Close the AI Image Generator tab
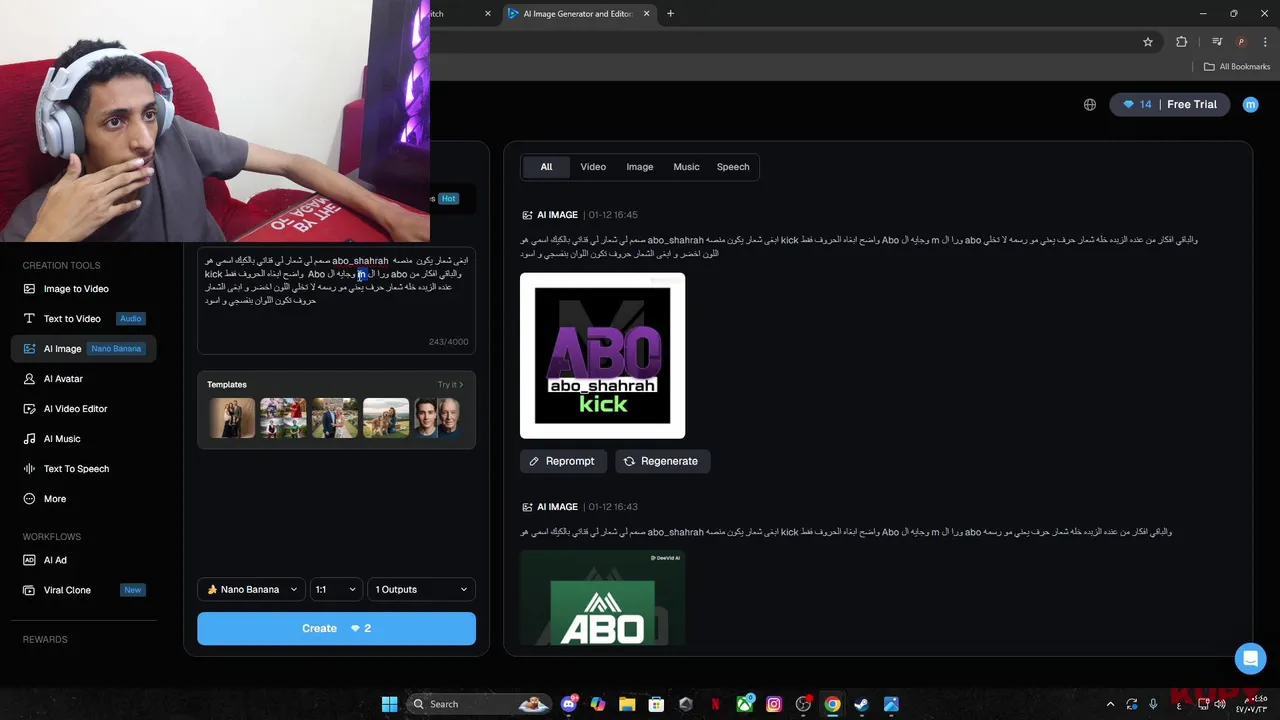Viewport: 1280px width, 720px height. (647, 14)
